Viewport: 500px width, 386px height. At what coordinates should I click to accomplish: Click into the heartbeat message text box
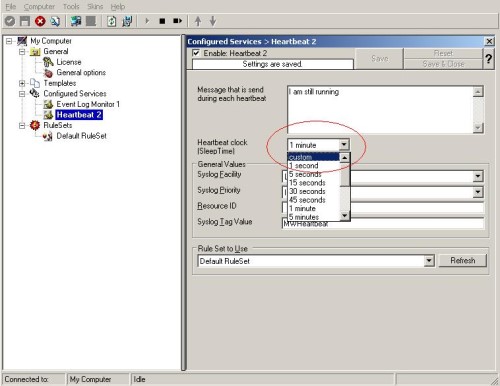380,109
